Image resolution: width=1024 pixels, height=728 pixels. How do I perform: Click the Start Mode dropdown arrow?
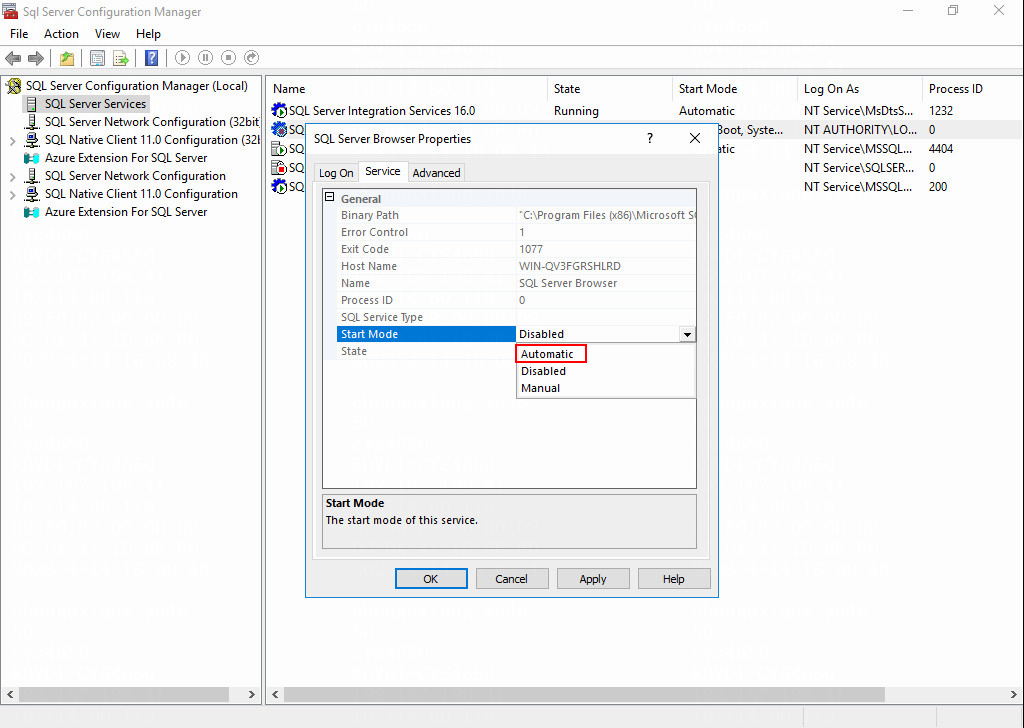point(687,334)
